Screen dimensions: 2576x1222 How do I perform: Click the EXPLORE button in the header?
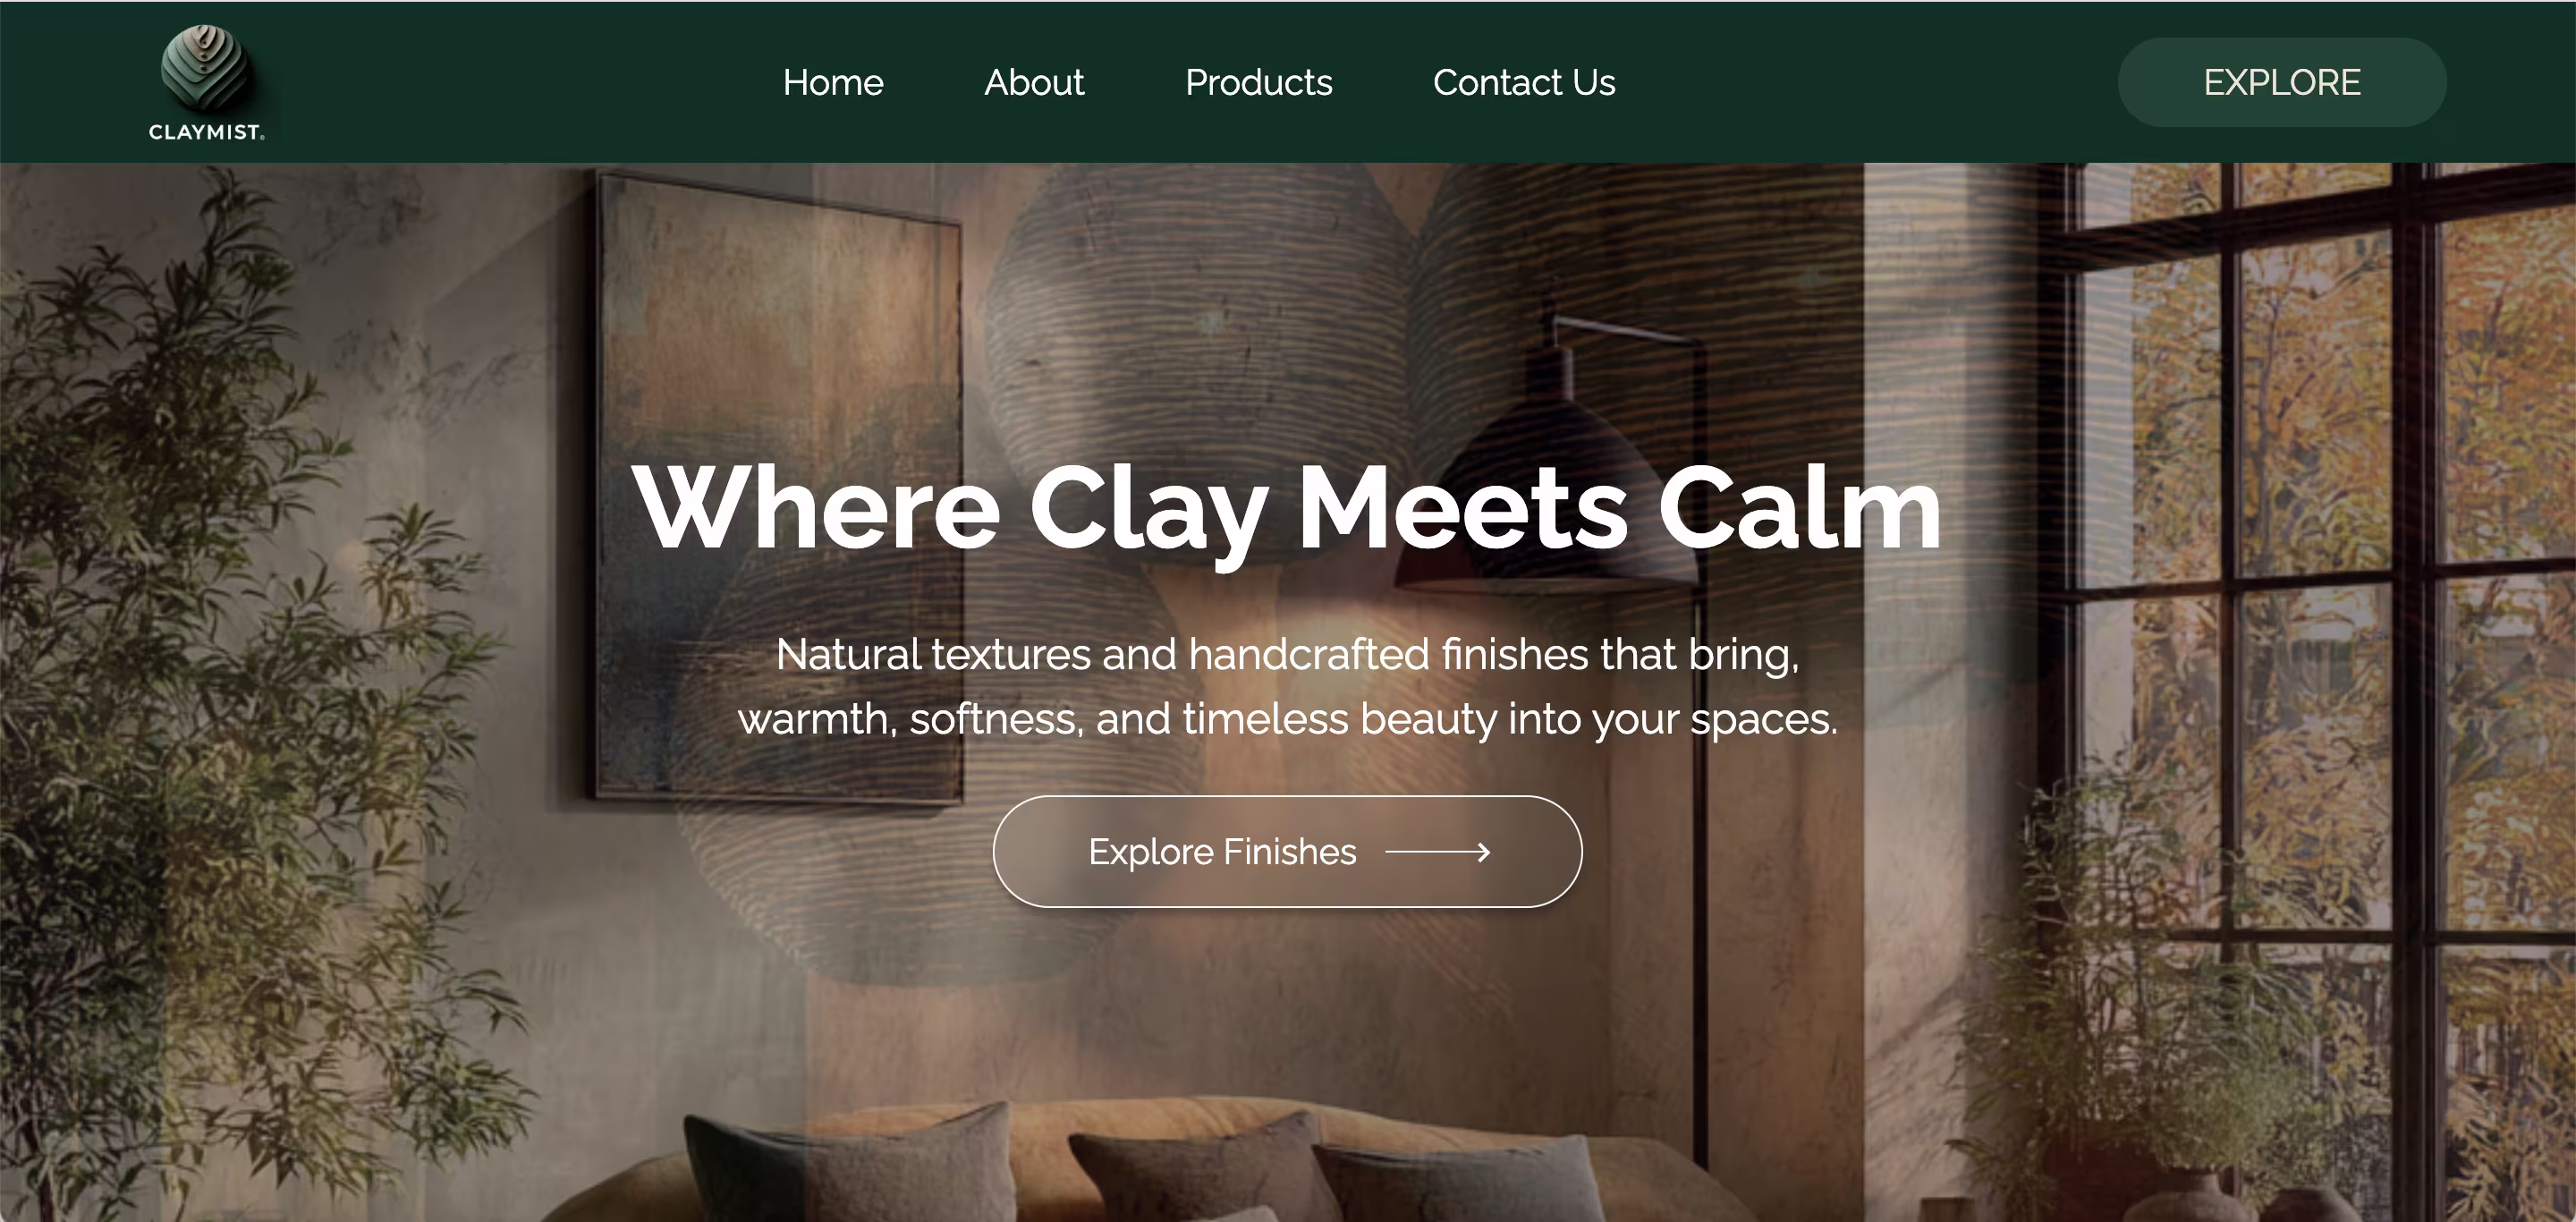click(x=2281, y=82)
